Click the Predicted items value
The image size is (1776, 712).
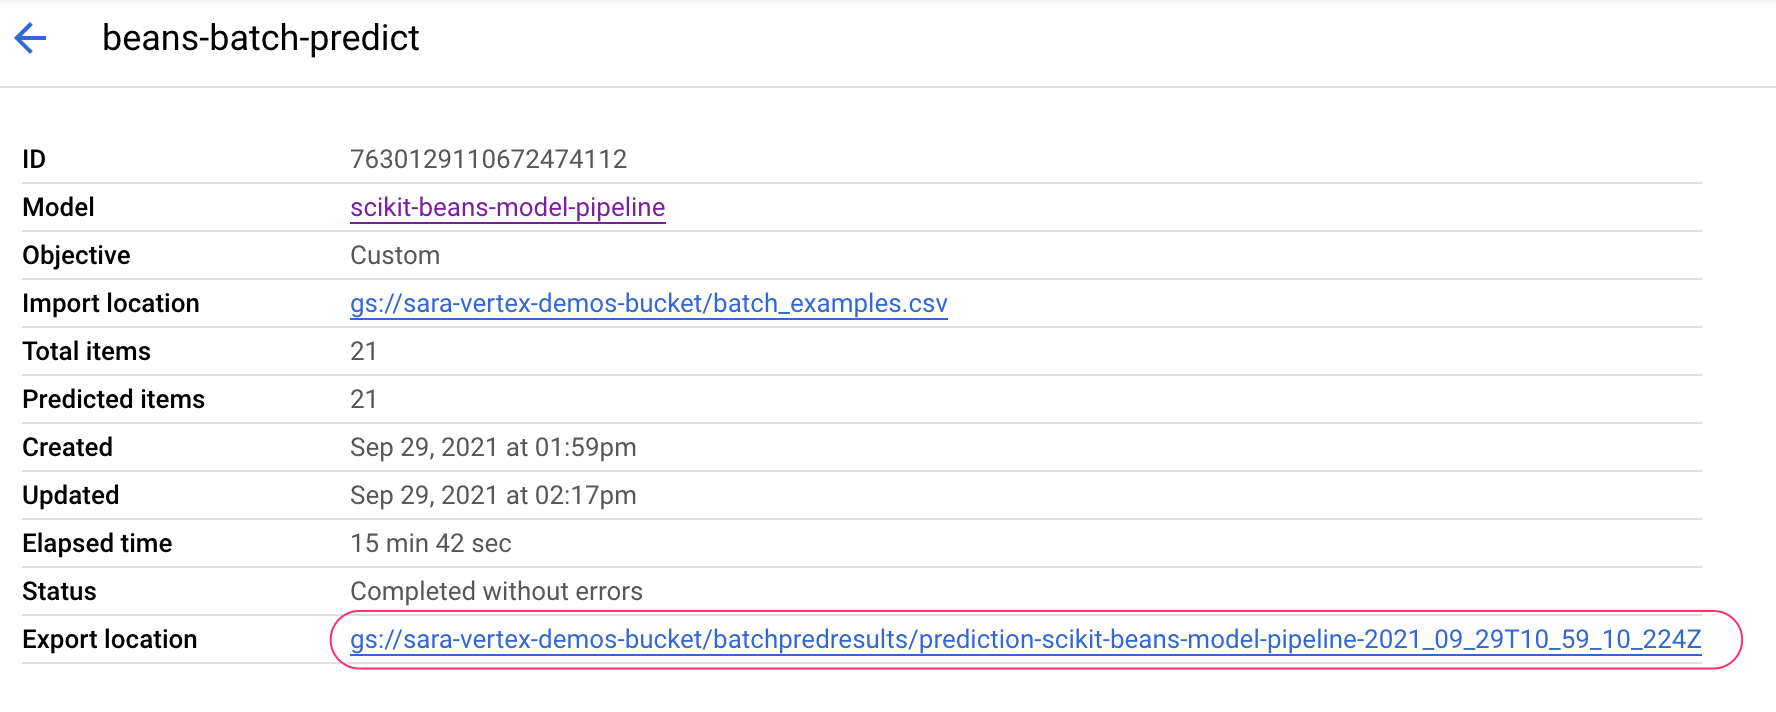click(x=363, y=399)
